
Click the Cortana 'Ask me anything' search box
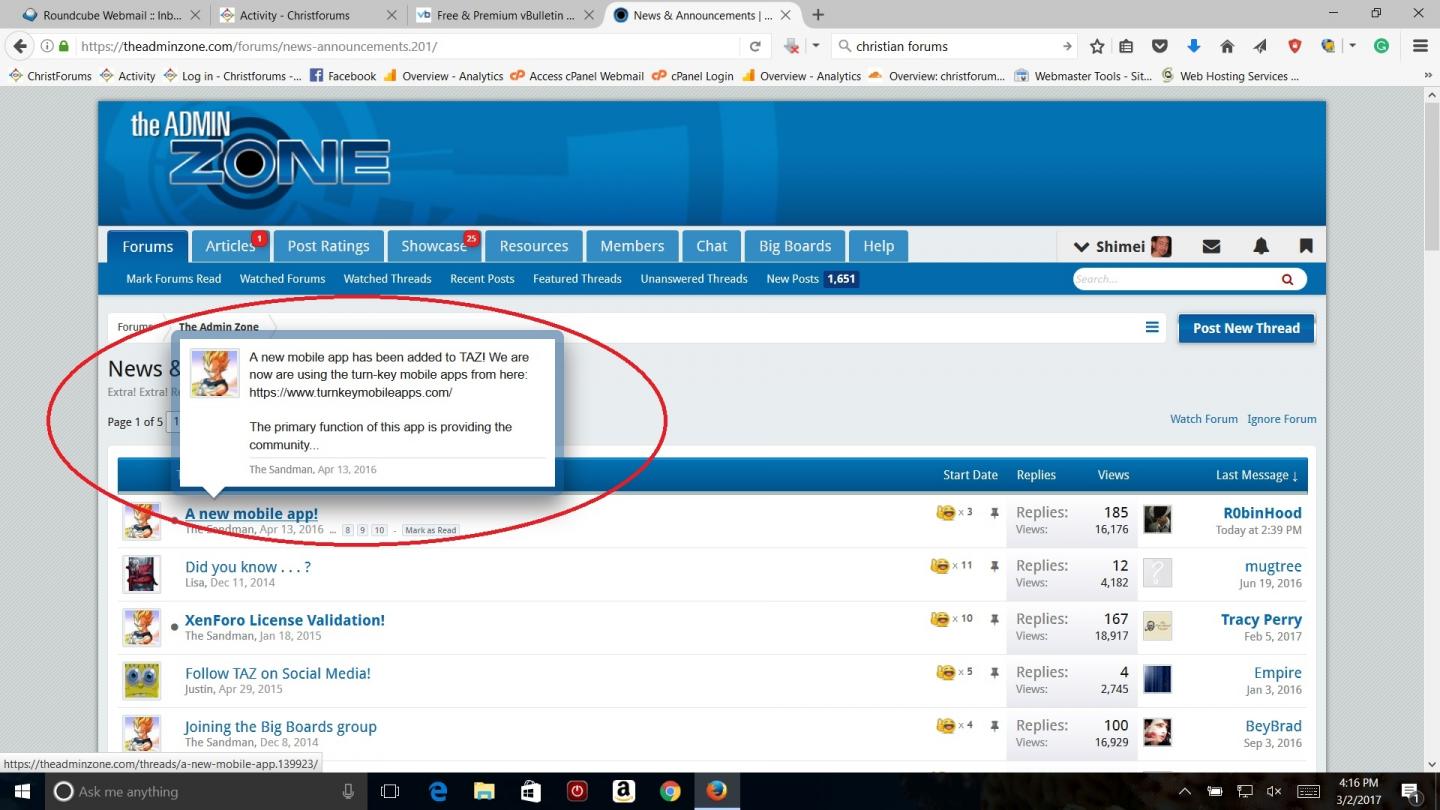pyautogui.click(x=206, y=791)
